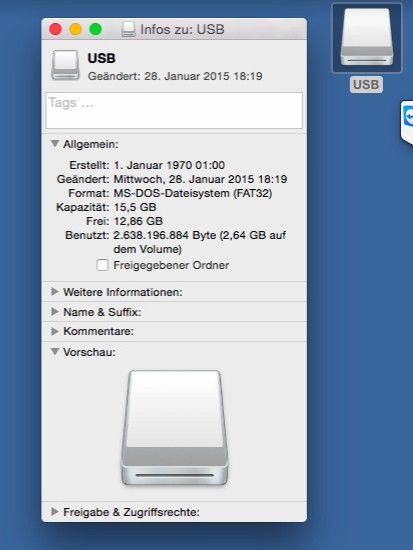Click the Freigegebener Ordner label text
Viewport: 413px width, 550px height.
171,265
